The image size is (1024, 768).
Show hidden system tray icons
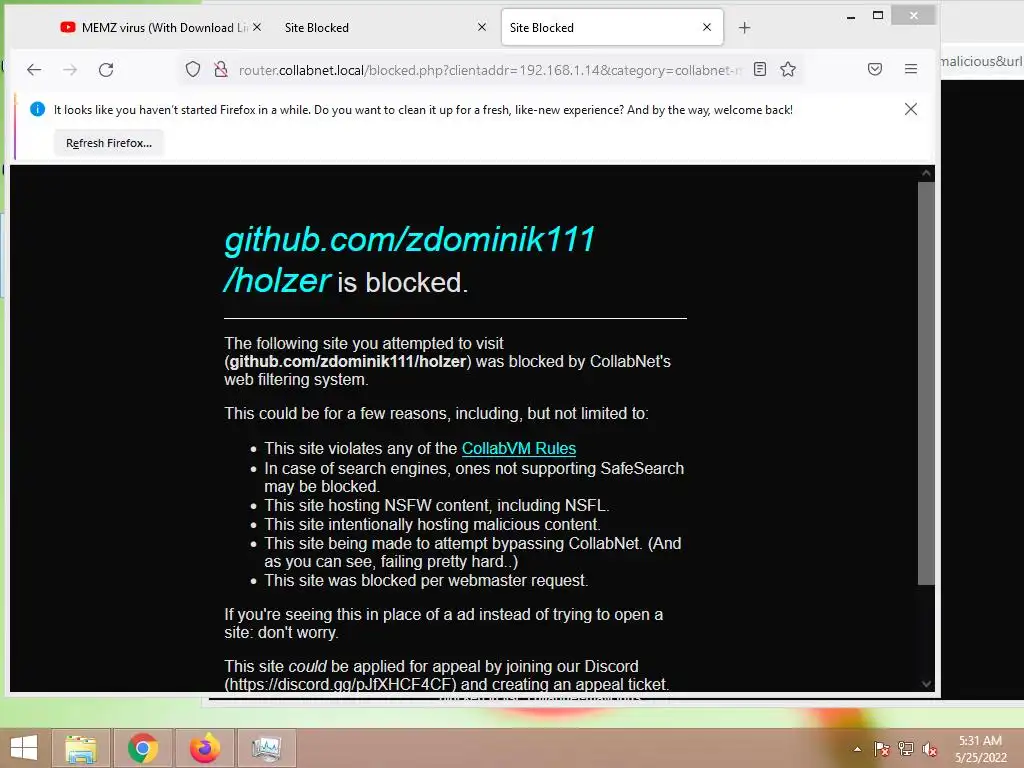(857, 749)
